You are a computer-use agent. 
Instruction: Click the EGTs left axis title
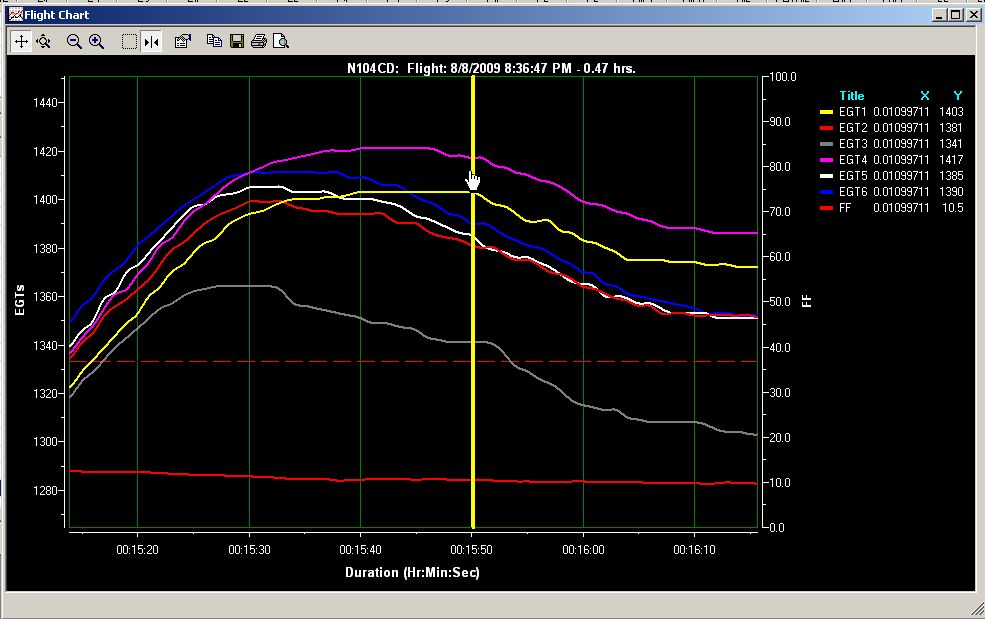click(20, 300)
